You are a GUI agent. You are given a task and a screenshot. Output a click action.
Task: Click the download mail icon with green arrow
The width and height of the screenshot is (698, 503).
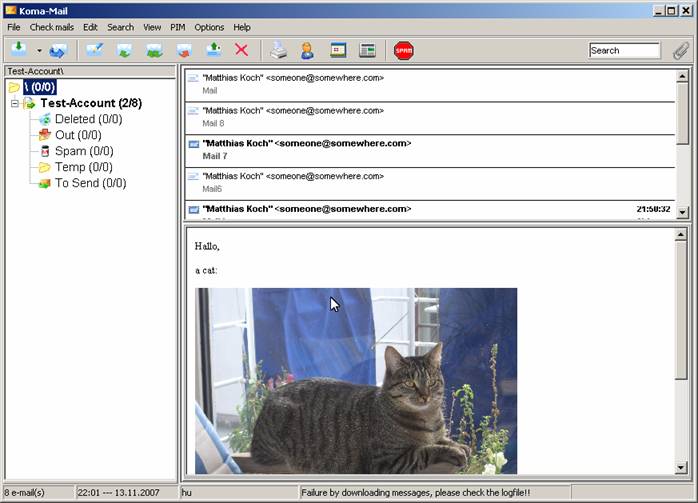tap(19, 49)
